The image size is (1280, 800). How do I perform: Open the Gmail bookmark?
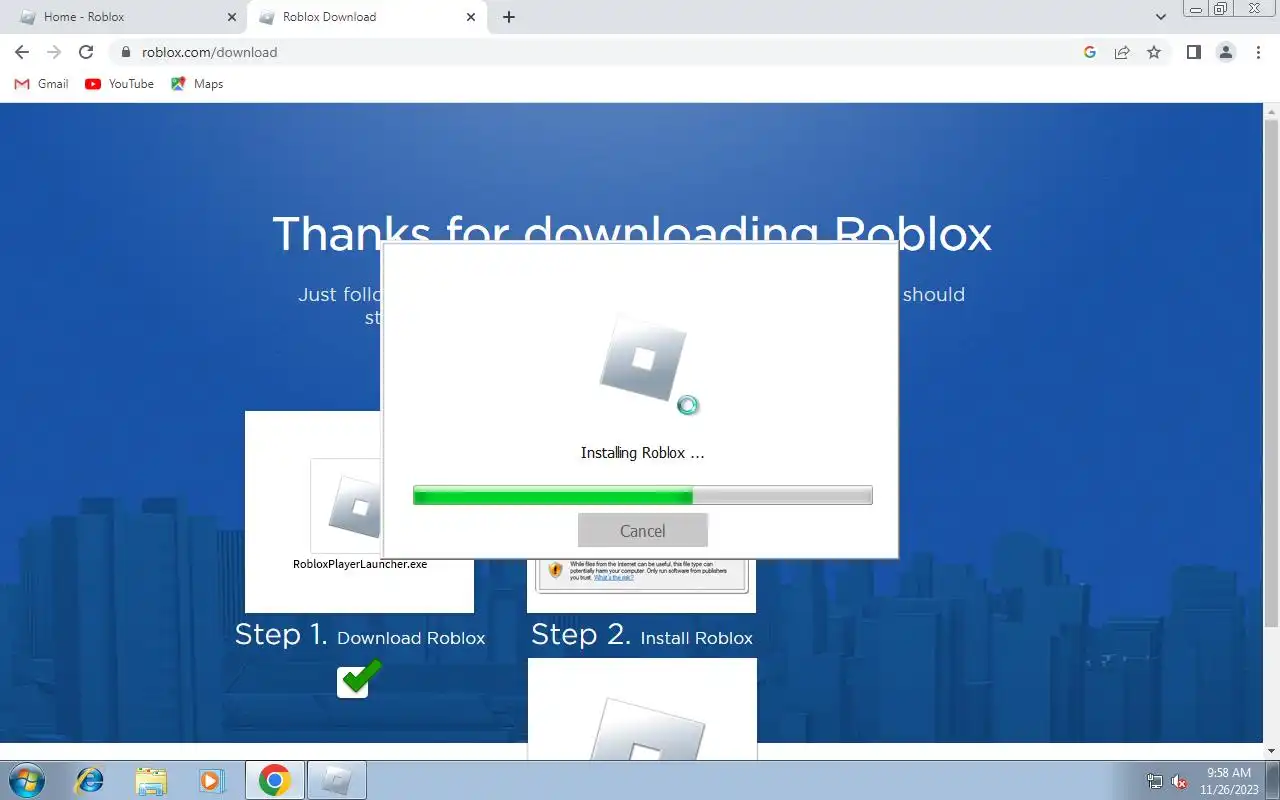click(x=42, y=84)
